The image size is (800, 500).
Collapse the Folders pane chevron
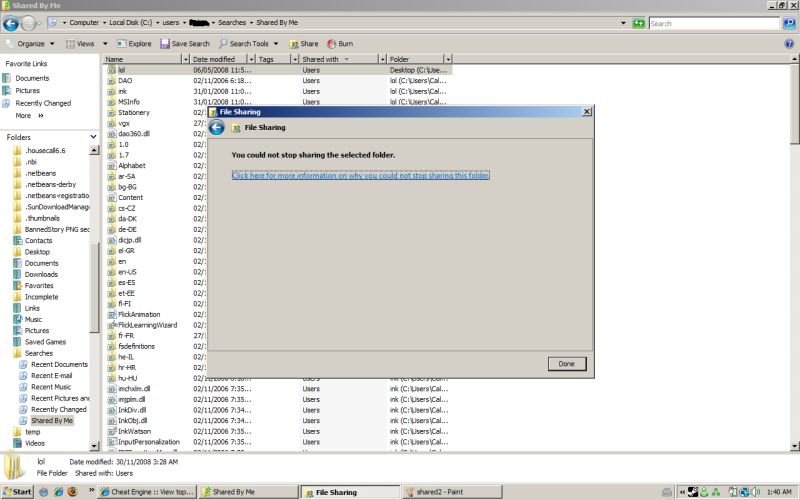pyautogui.click(x=93, y=137)
